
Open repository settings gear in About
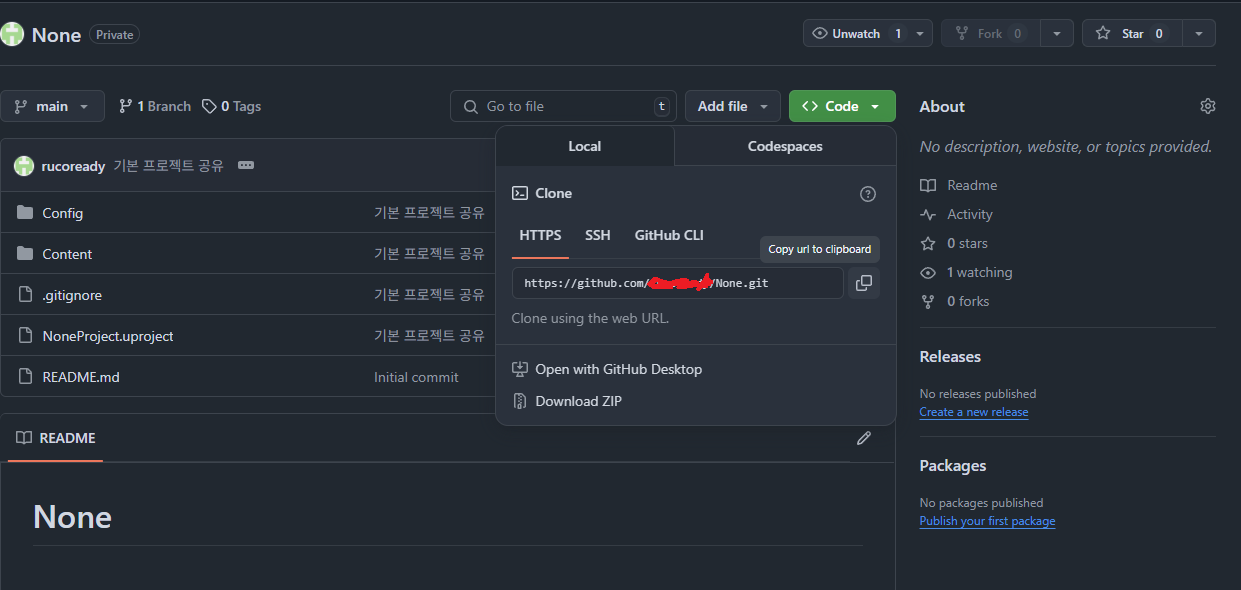coord(1208,106)
